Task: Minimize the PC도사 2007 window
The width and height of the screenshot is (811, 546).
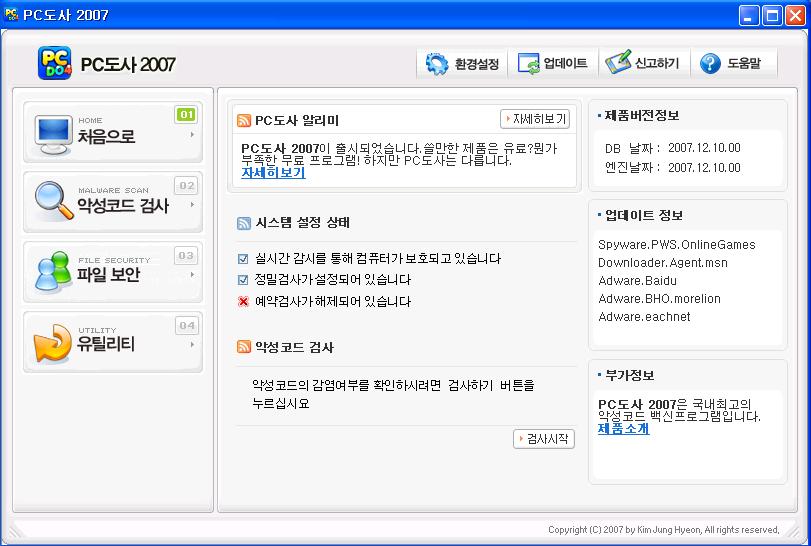Action: click(748, 16)
